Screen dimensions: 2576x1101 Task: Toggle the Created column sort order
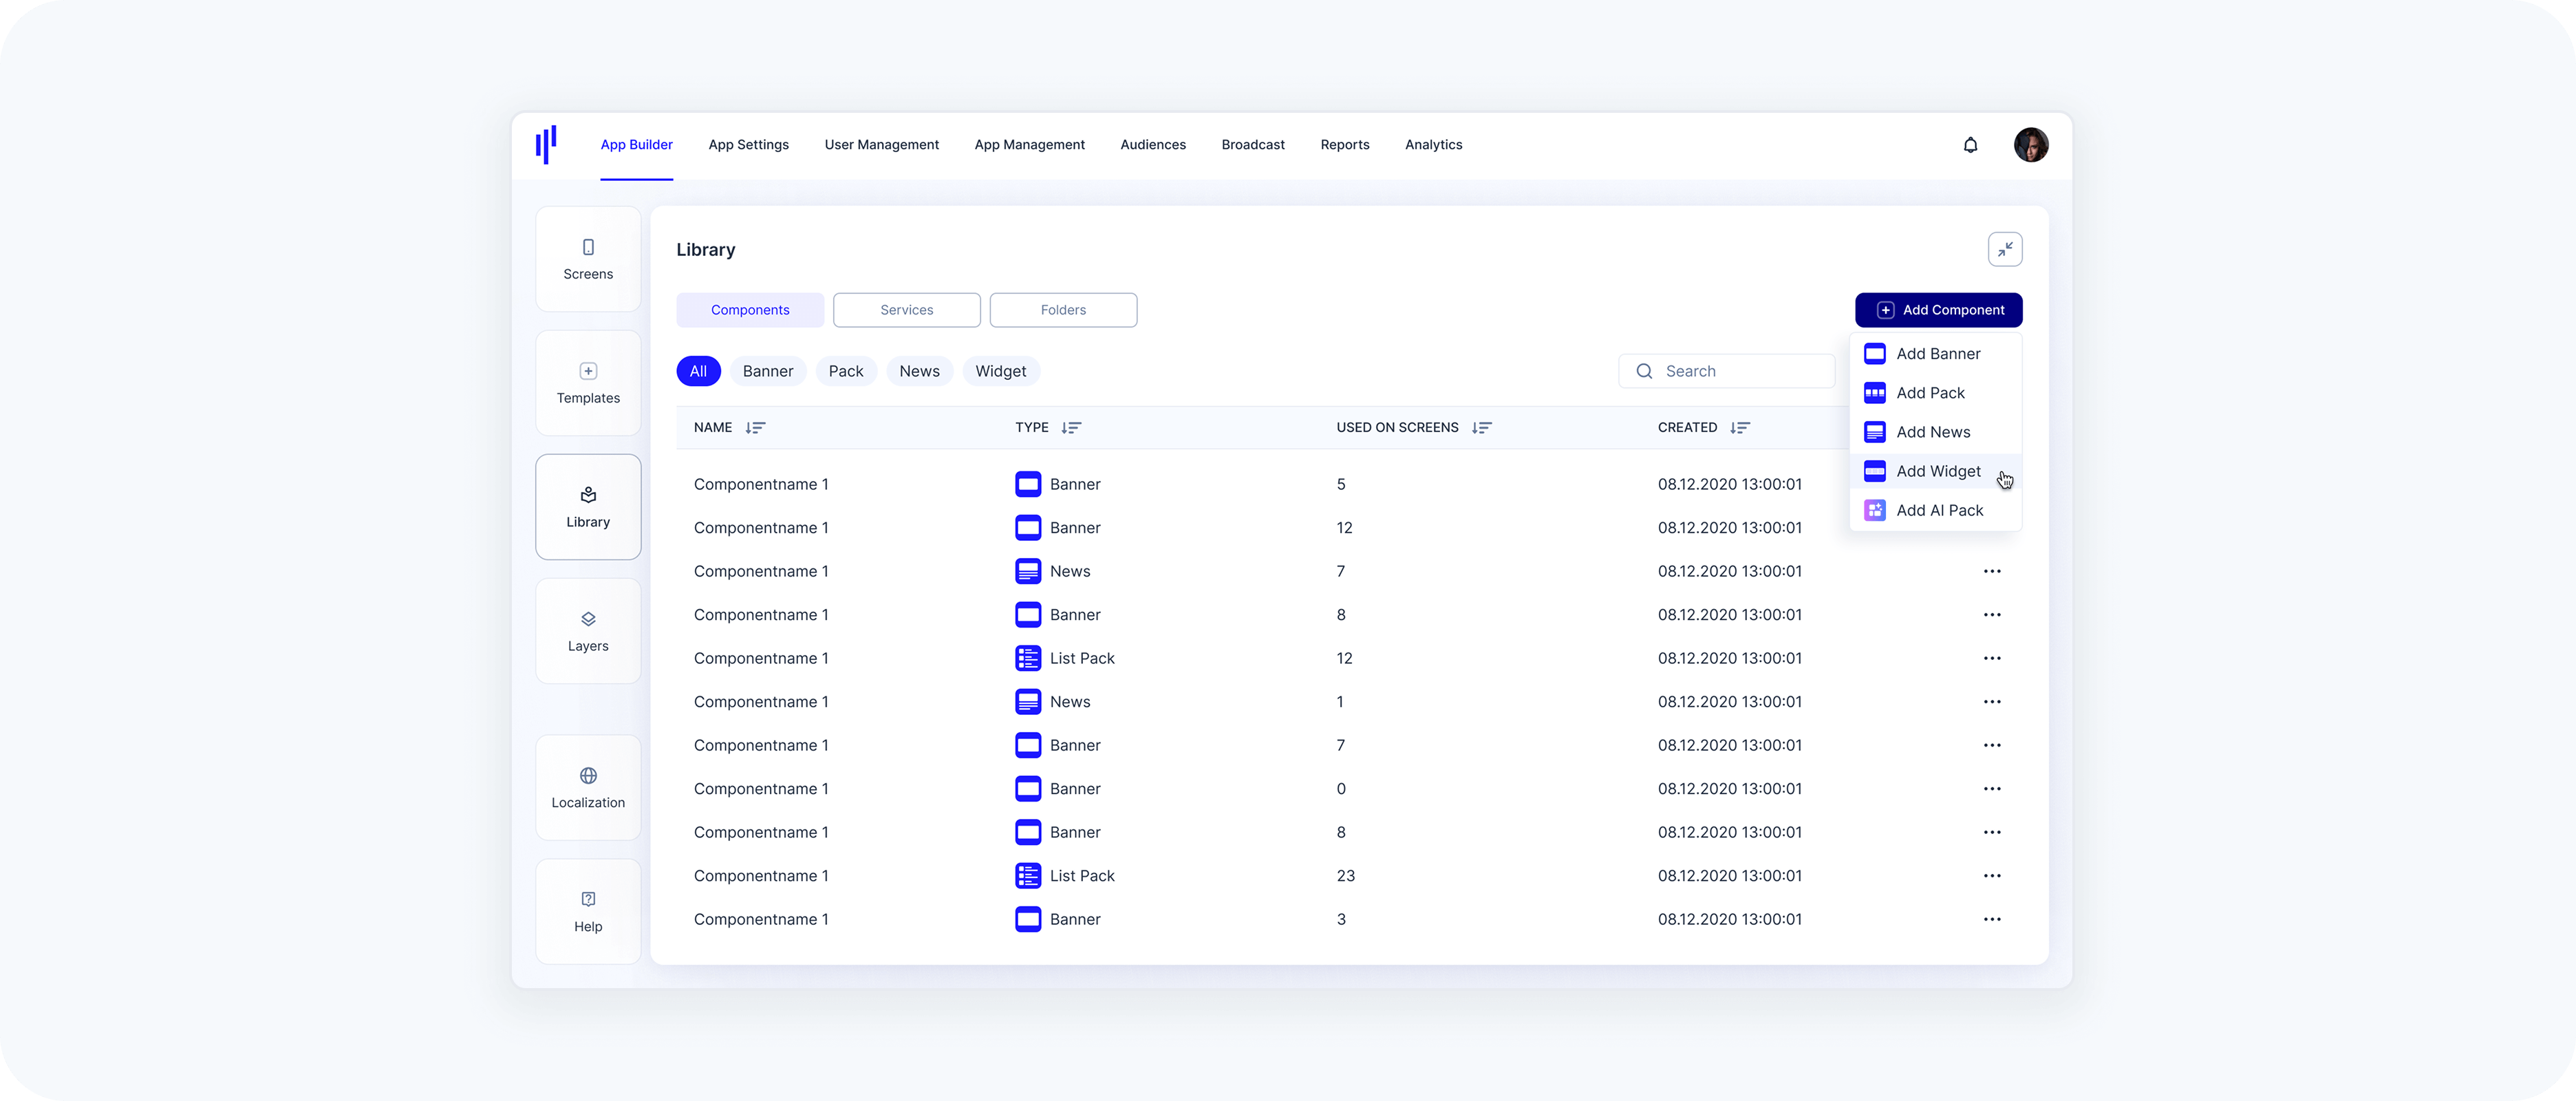1740,428
